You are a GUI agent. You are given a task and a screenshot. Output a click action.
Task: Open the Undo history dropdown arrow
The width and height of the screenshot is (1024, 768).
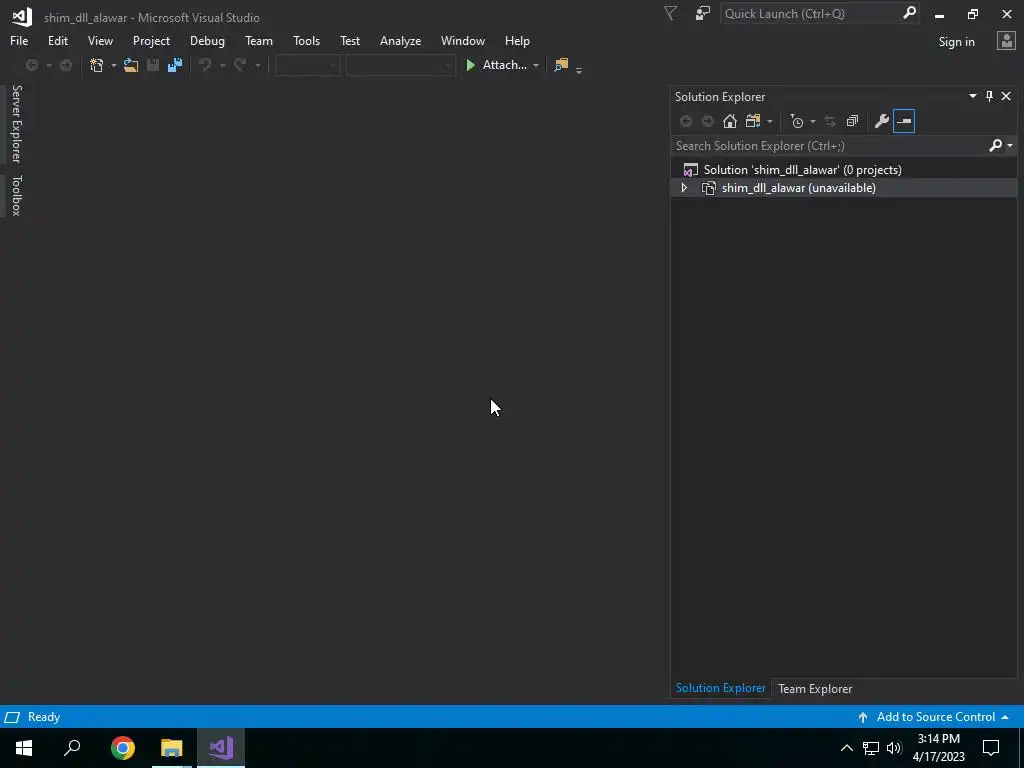222,65
